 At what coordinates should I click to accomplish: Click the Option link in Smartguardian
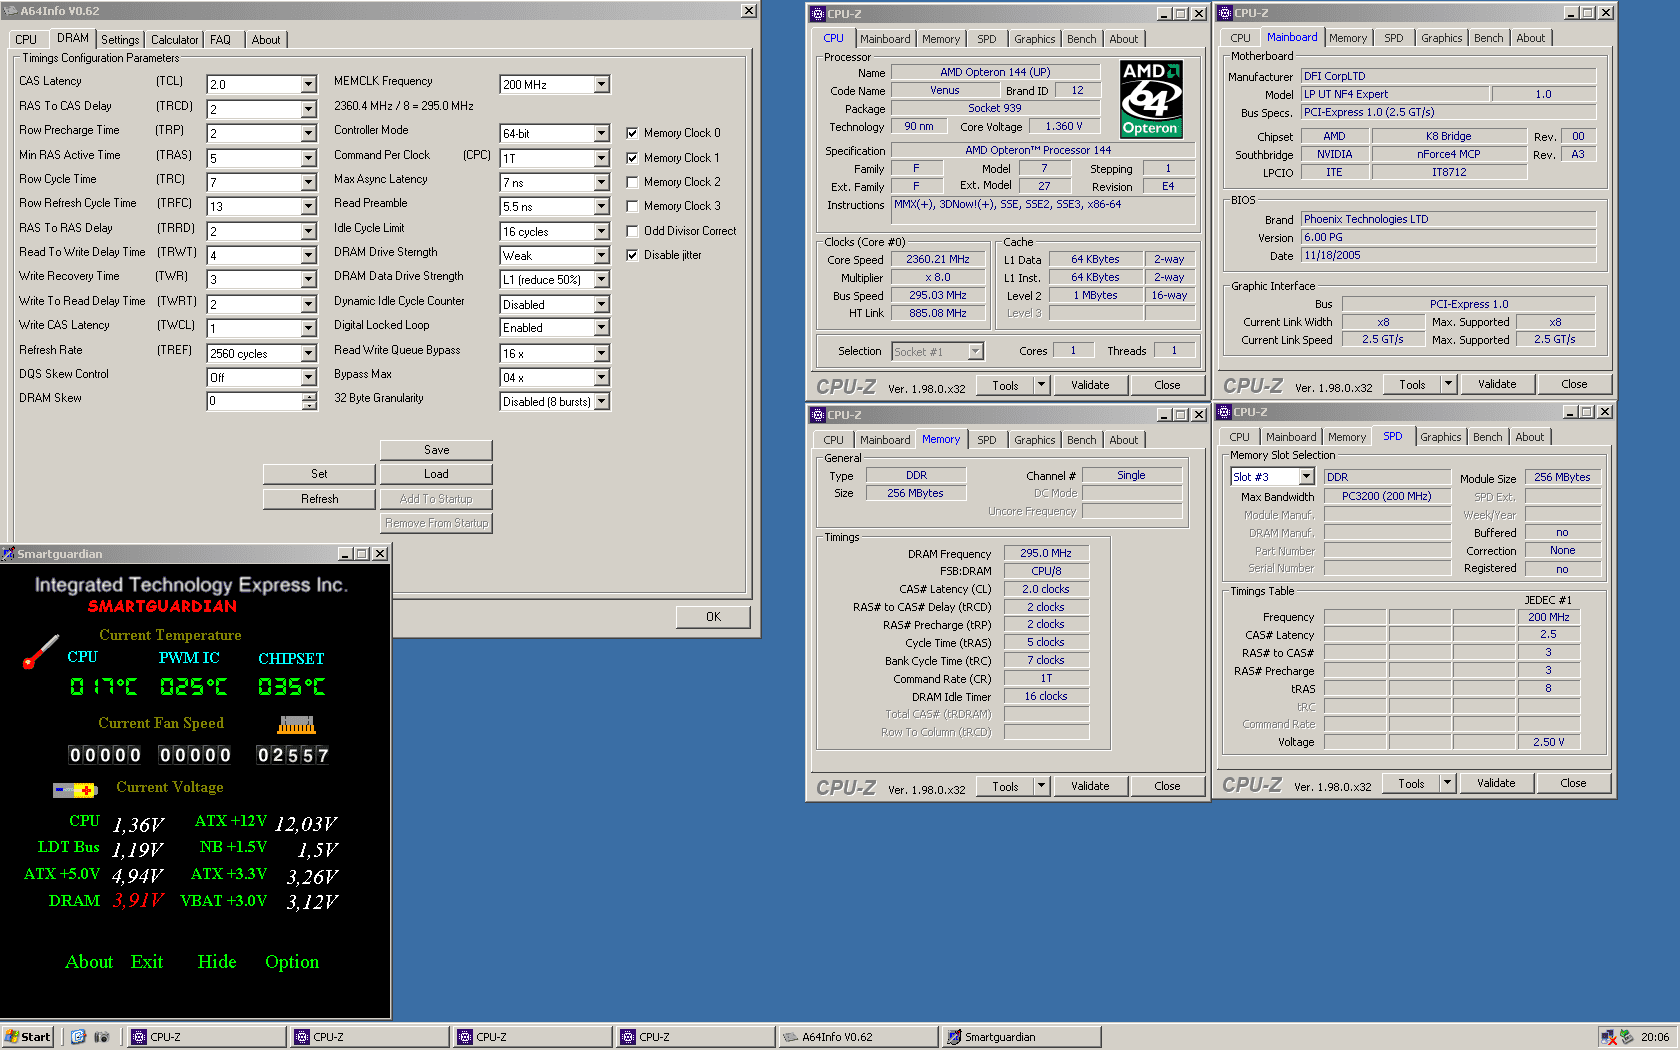[292, 962]
